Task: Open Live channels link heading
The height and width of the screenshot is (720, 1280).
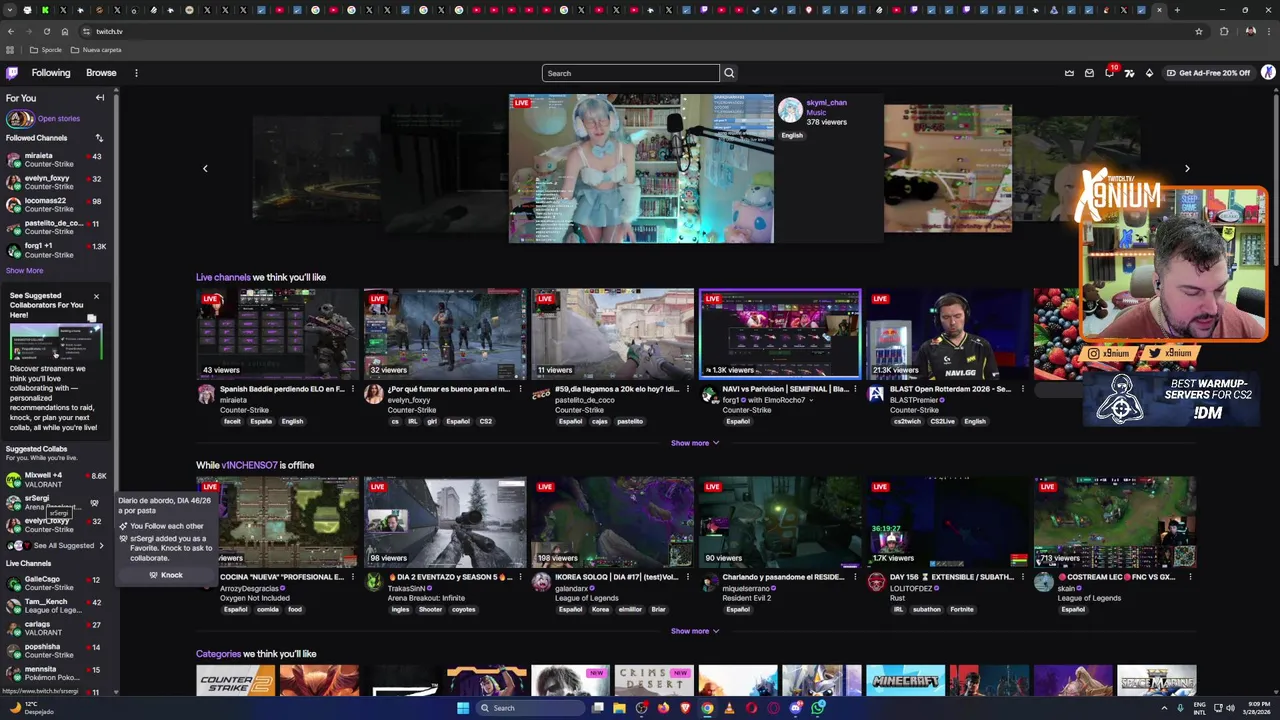Action: pos(223,277)
